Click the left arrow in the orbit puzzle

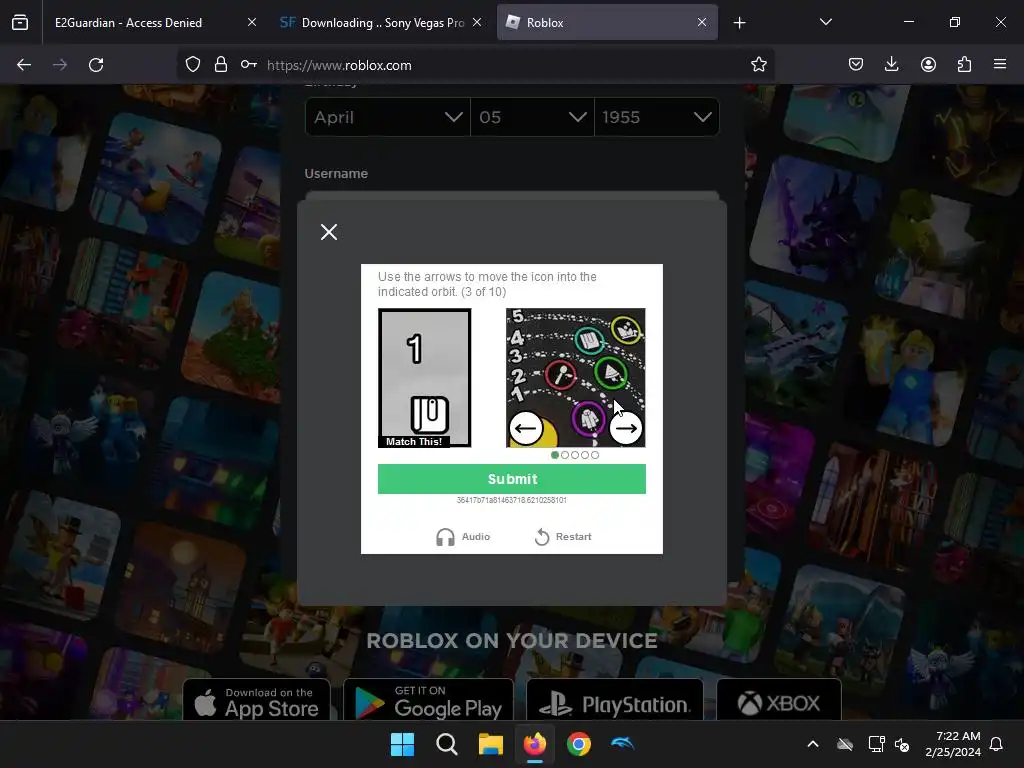click(526, 428)
